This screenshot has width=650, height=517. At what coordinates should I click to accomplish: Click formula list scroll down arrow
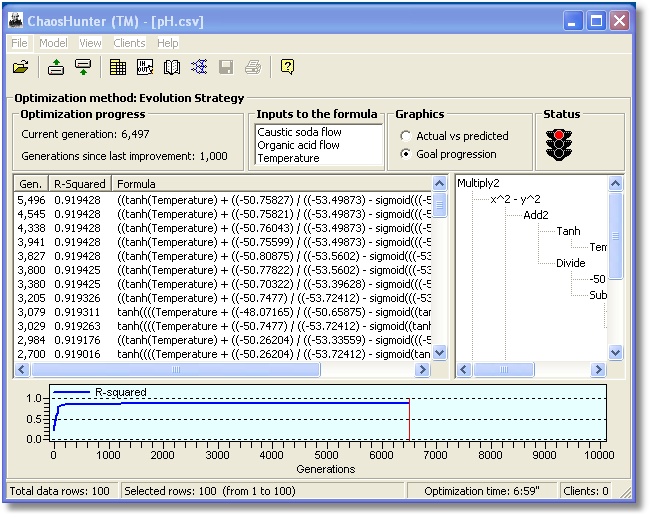[439, 353]
